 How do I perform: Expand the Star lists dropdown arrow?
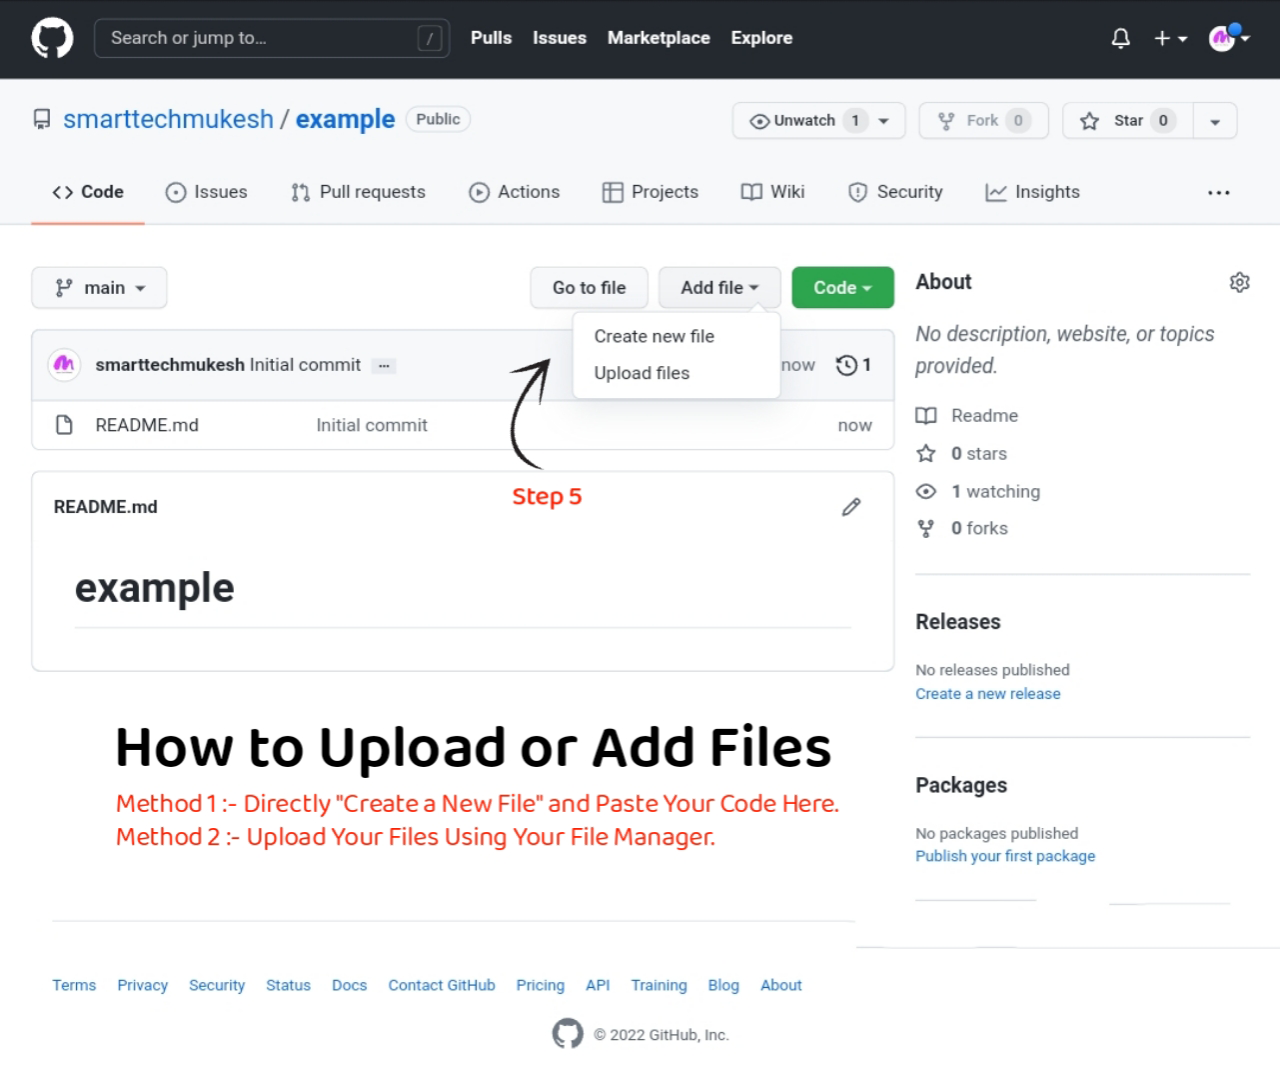point(1215,121)
